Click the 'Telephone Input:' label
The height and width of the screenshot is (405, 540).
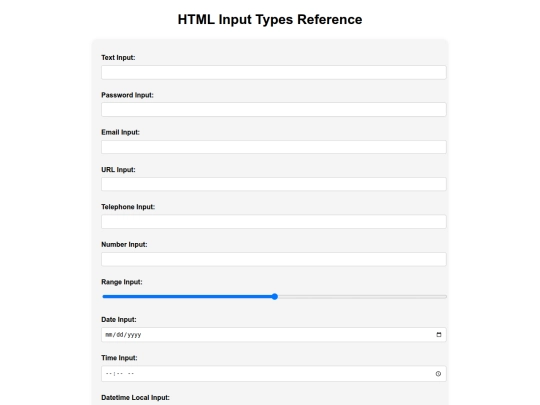click(x=128, y=207)
